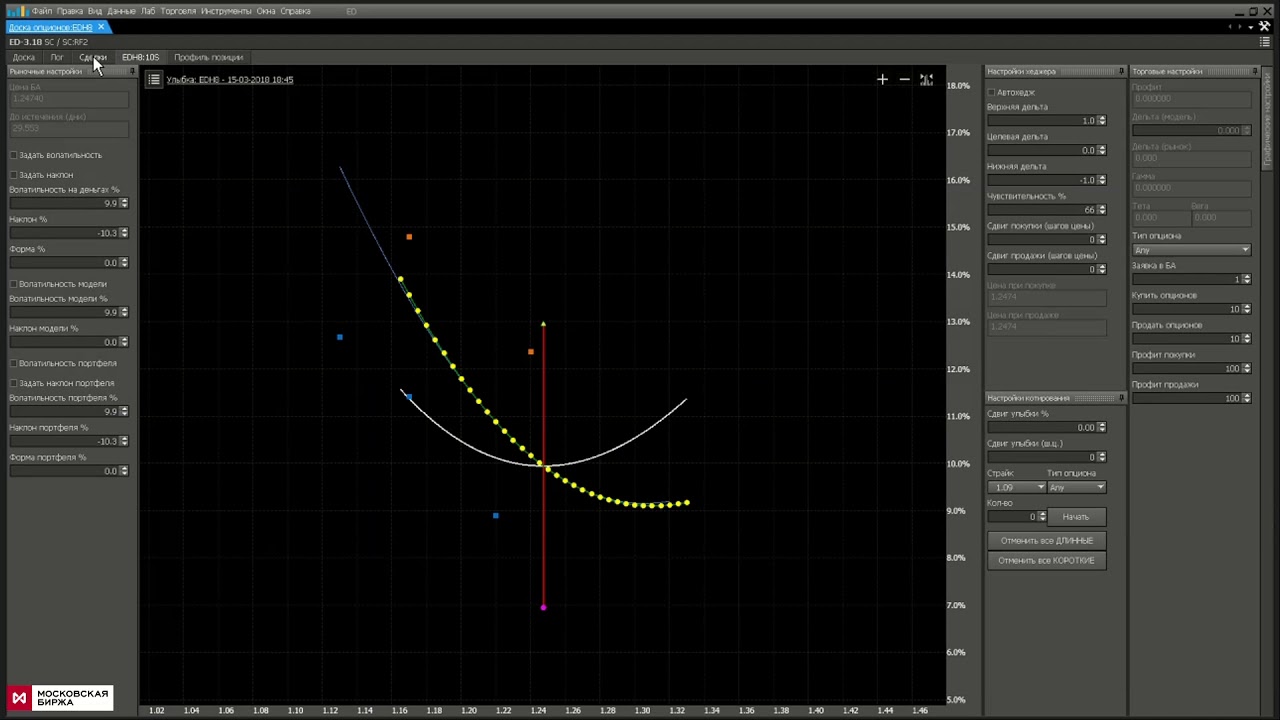Screen dimensions: 1280x720
Task: Open the Справка menu
Action: point(295,11)
